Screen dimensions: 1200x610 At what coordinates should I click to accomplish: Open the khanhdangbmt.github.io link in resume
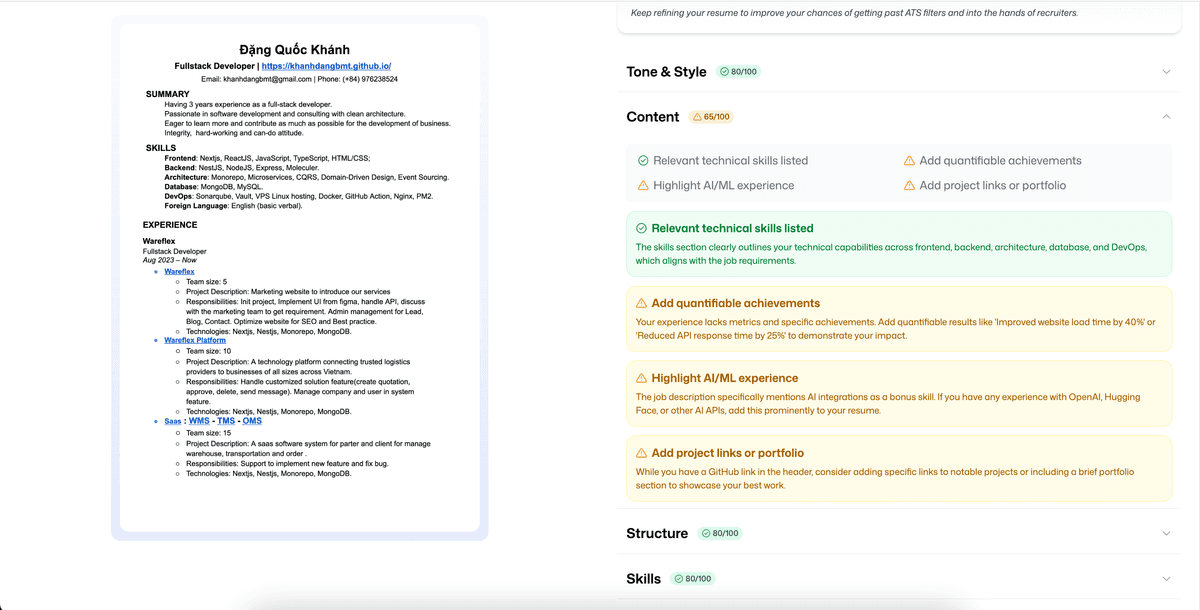[x=326, y=66]
